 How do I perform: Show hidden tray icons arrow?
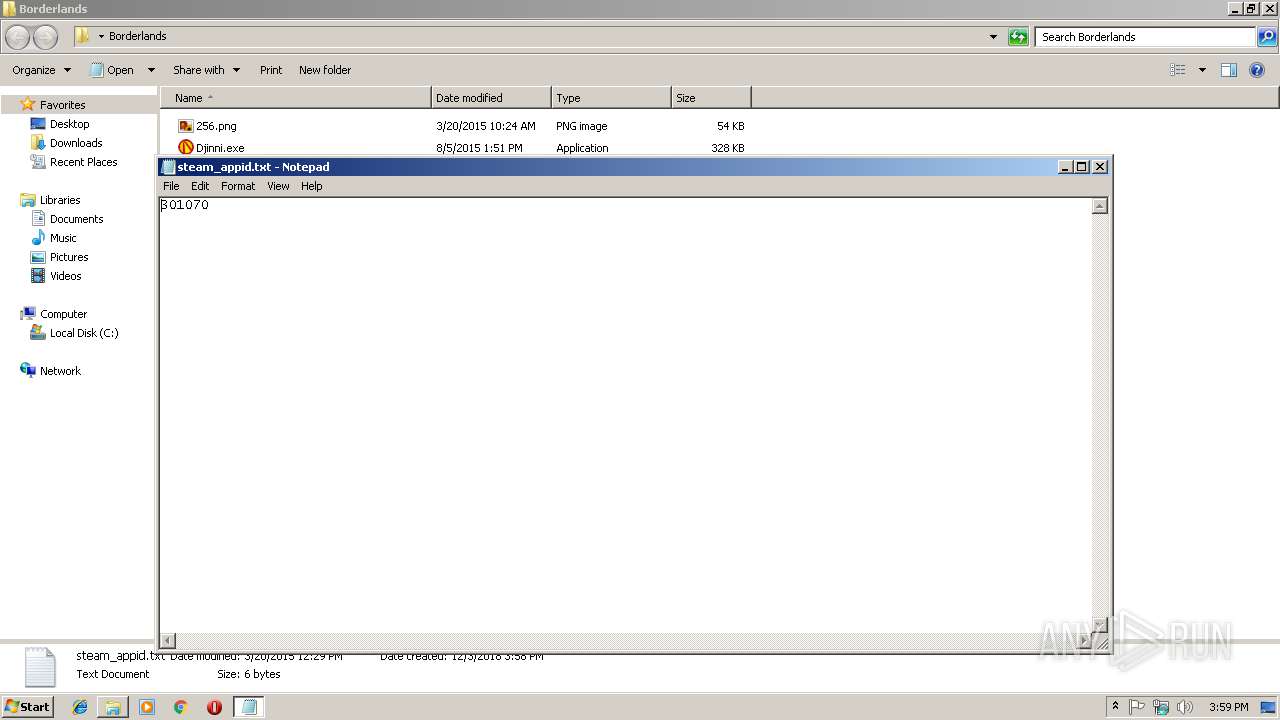tap(1115, 707)
